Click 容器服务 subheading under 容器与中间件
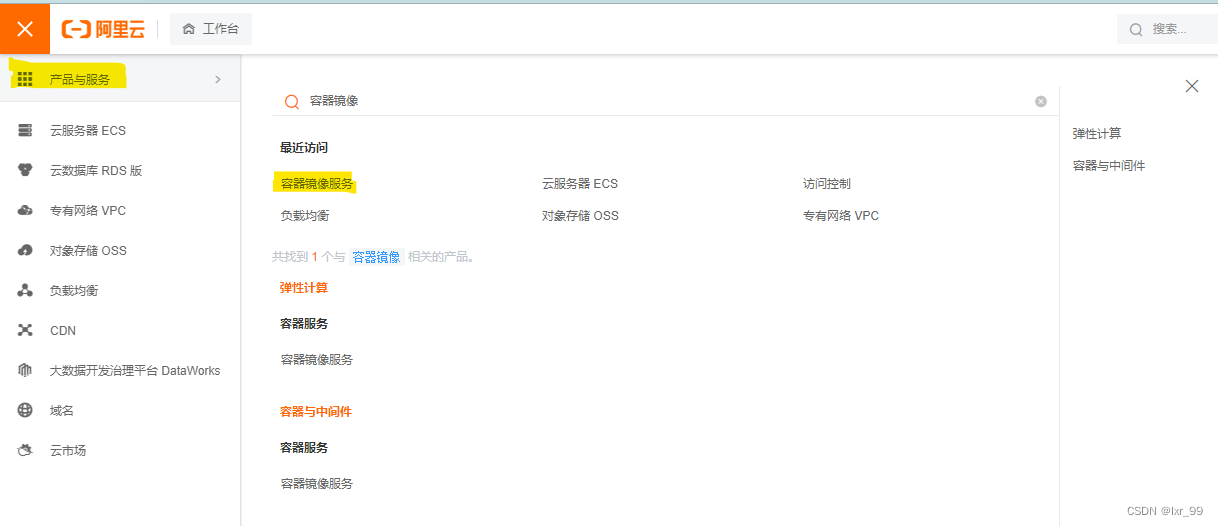 point(304,447)
